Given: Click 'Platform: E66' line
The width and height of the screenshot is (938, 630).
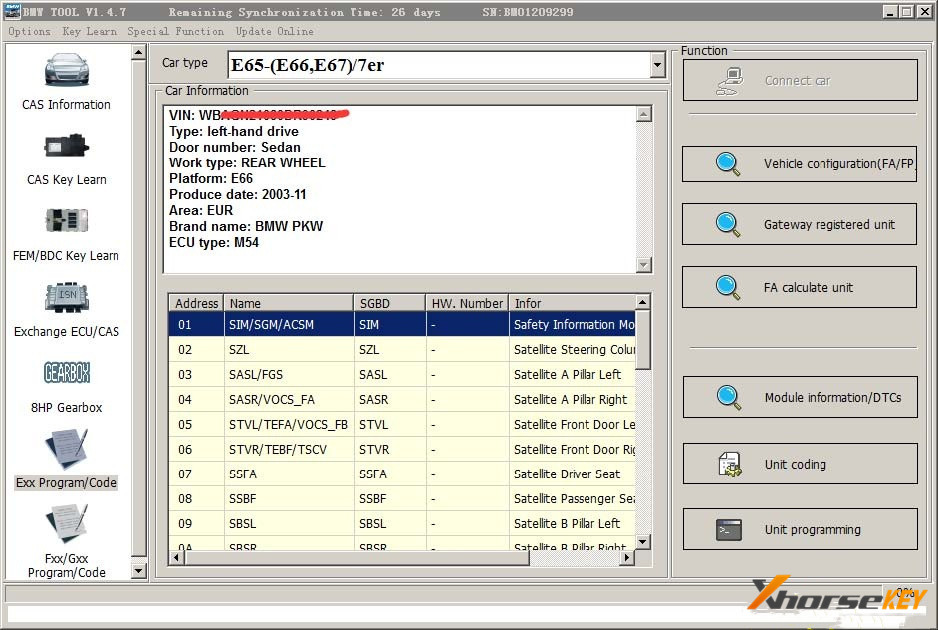Looking at the screenshot, I should [x=211, y=178].
